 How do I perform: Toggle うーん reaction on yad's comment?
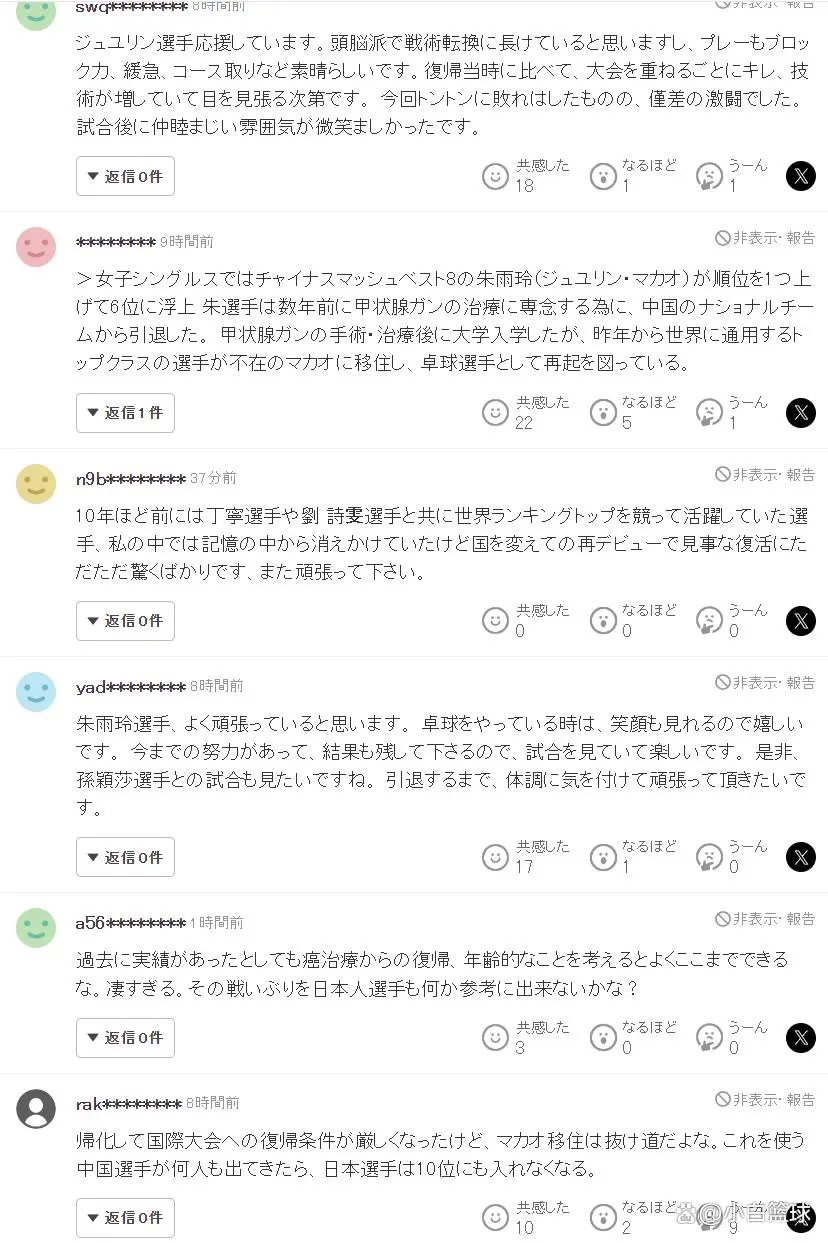point(709,857)
